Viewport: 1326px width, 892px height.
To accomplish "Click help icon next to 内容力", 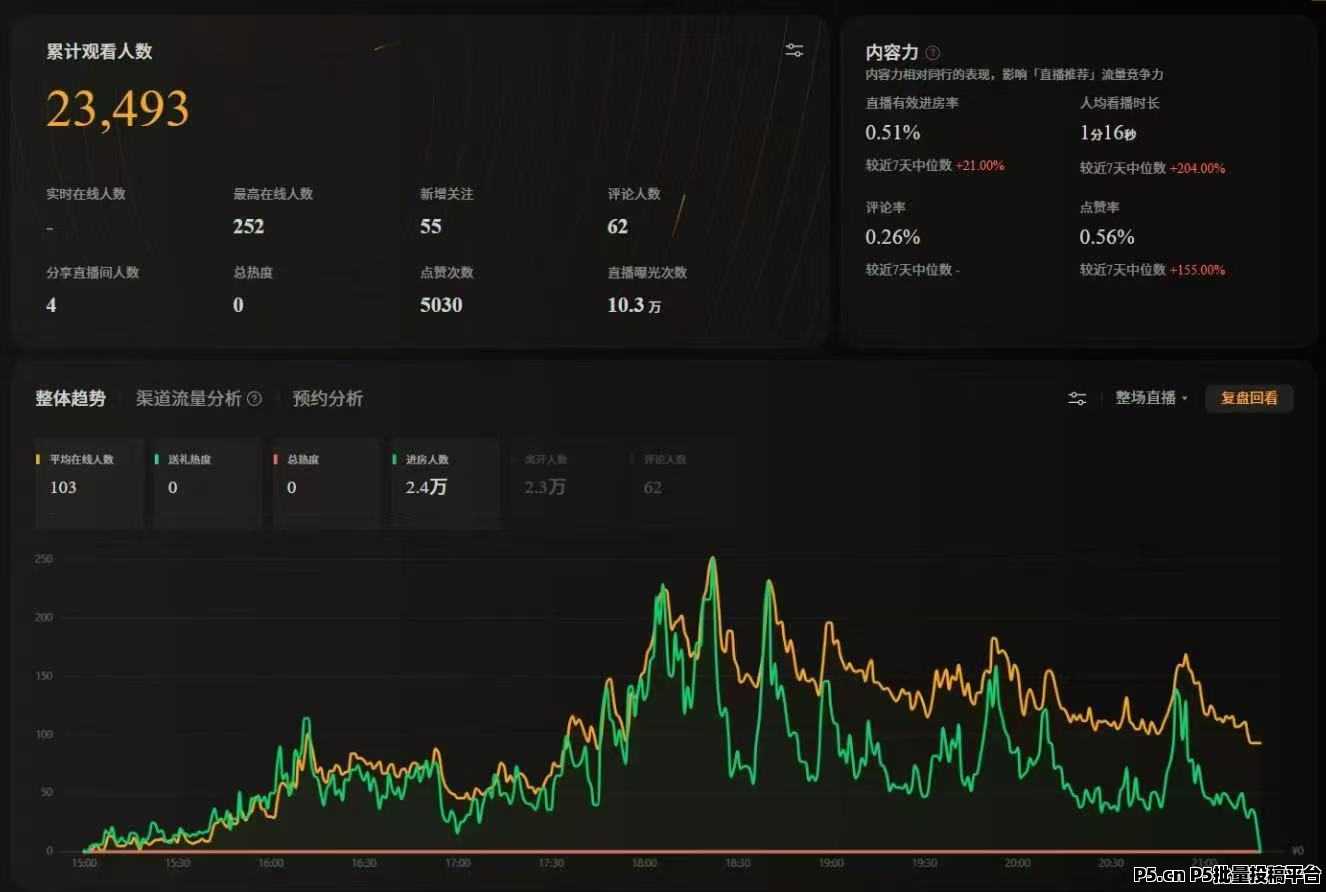I will click(x=932, y=53).
